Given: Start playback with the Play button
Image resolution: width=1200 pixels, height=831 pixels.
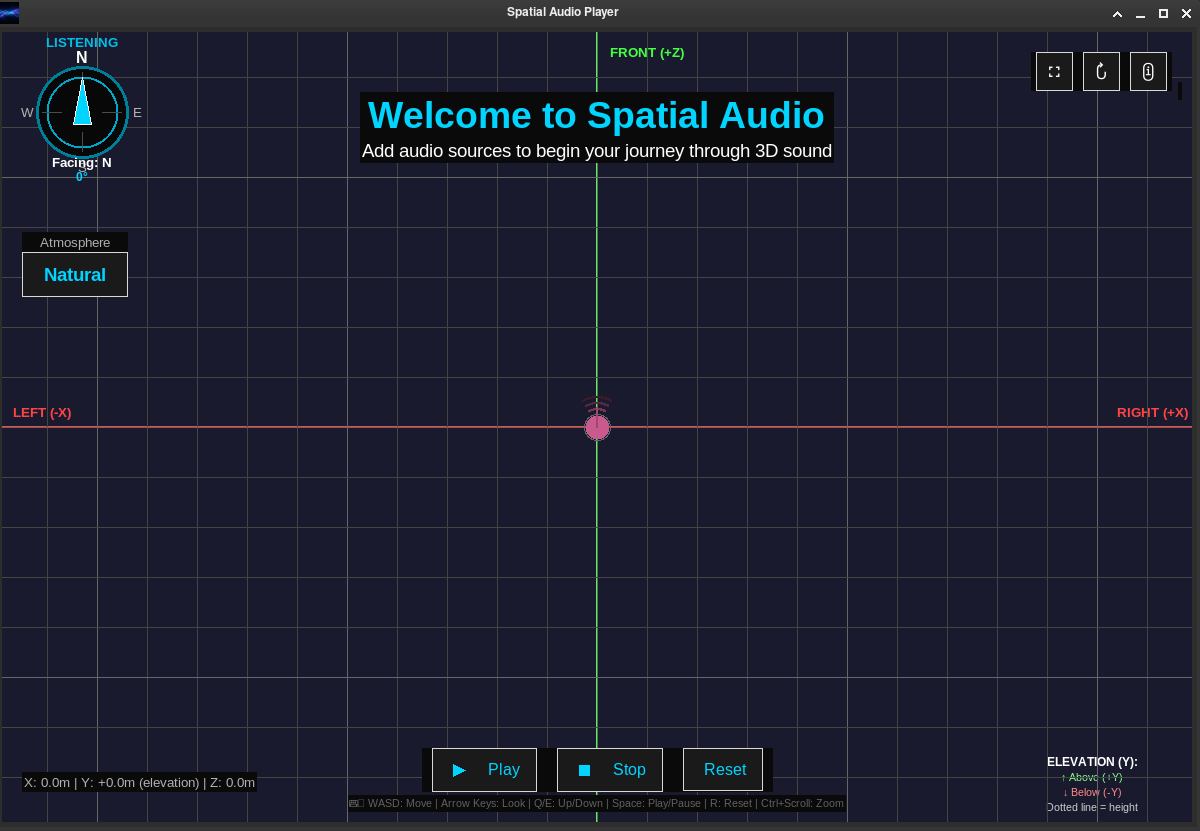Looking at the screenshot, I should 484,769.
